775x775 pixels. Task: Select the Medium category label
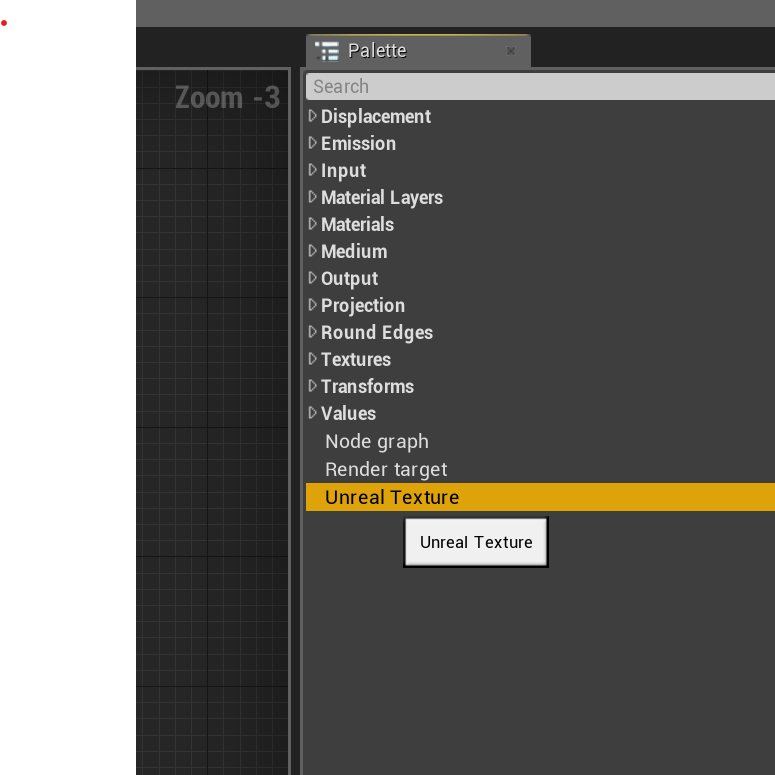[x=354, y=252]
